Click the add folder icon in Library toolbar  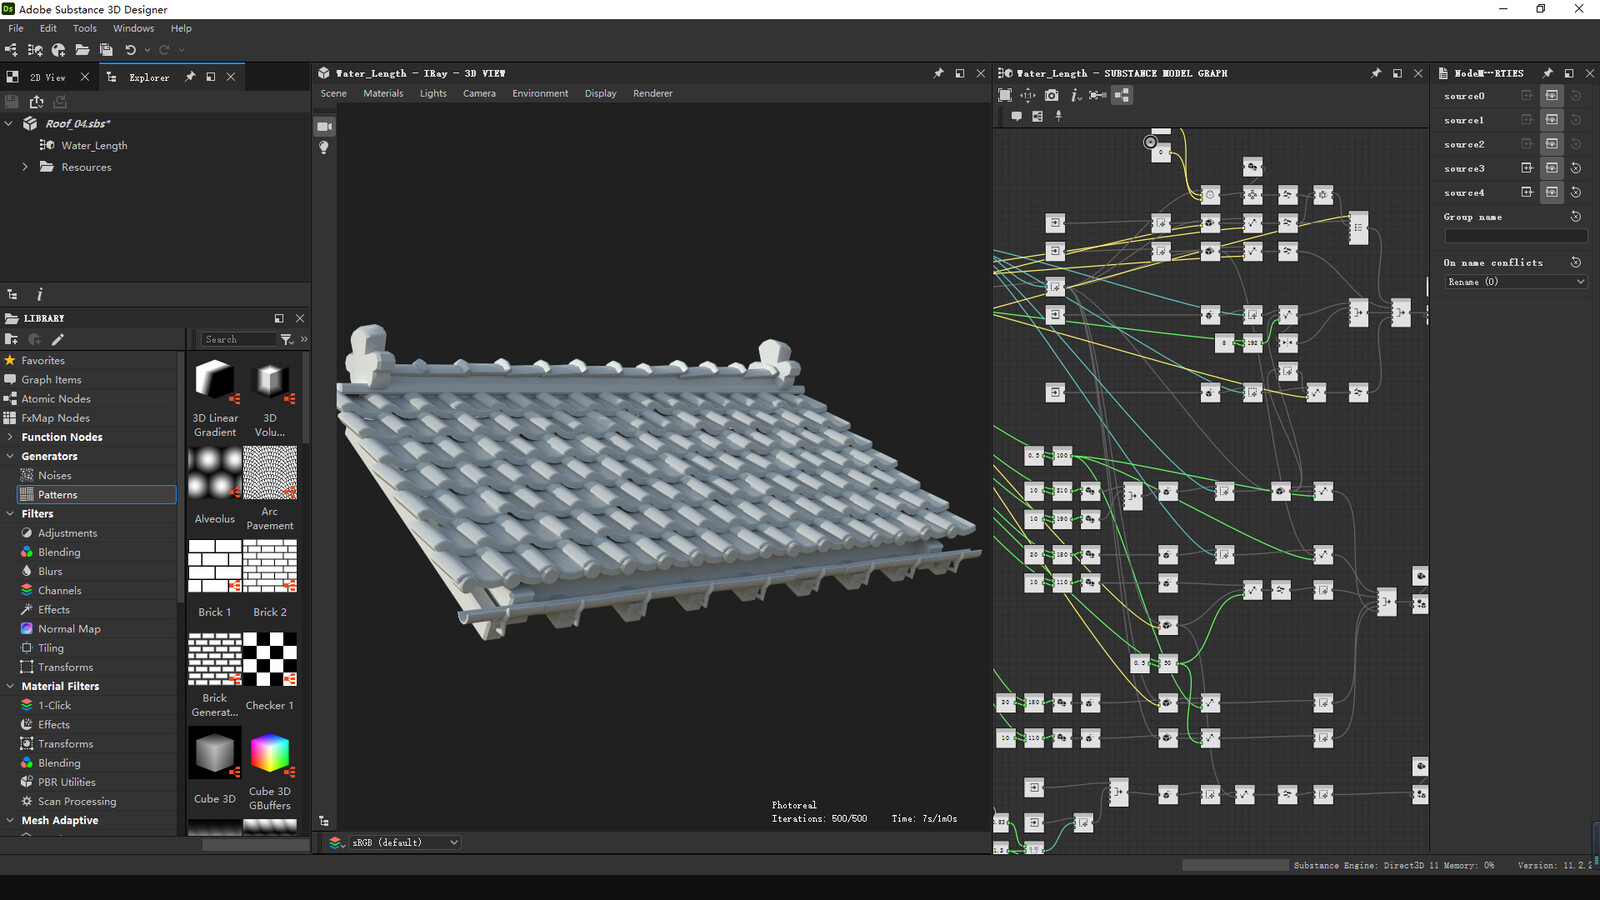[x=12, y=340]
